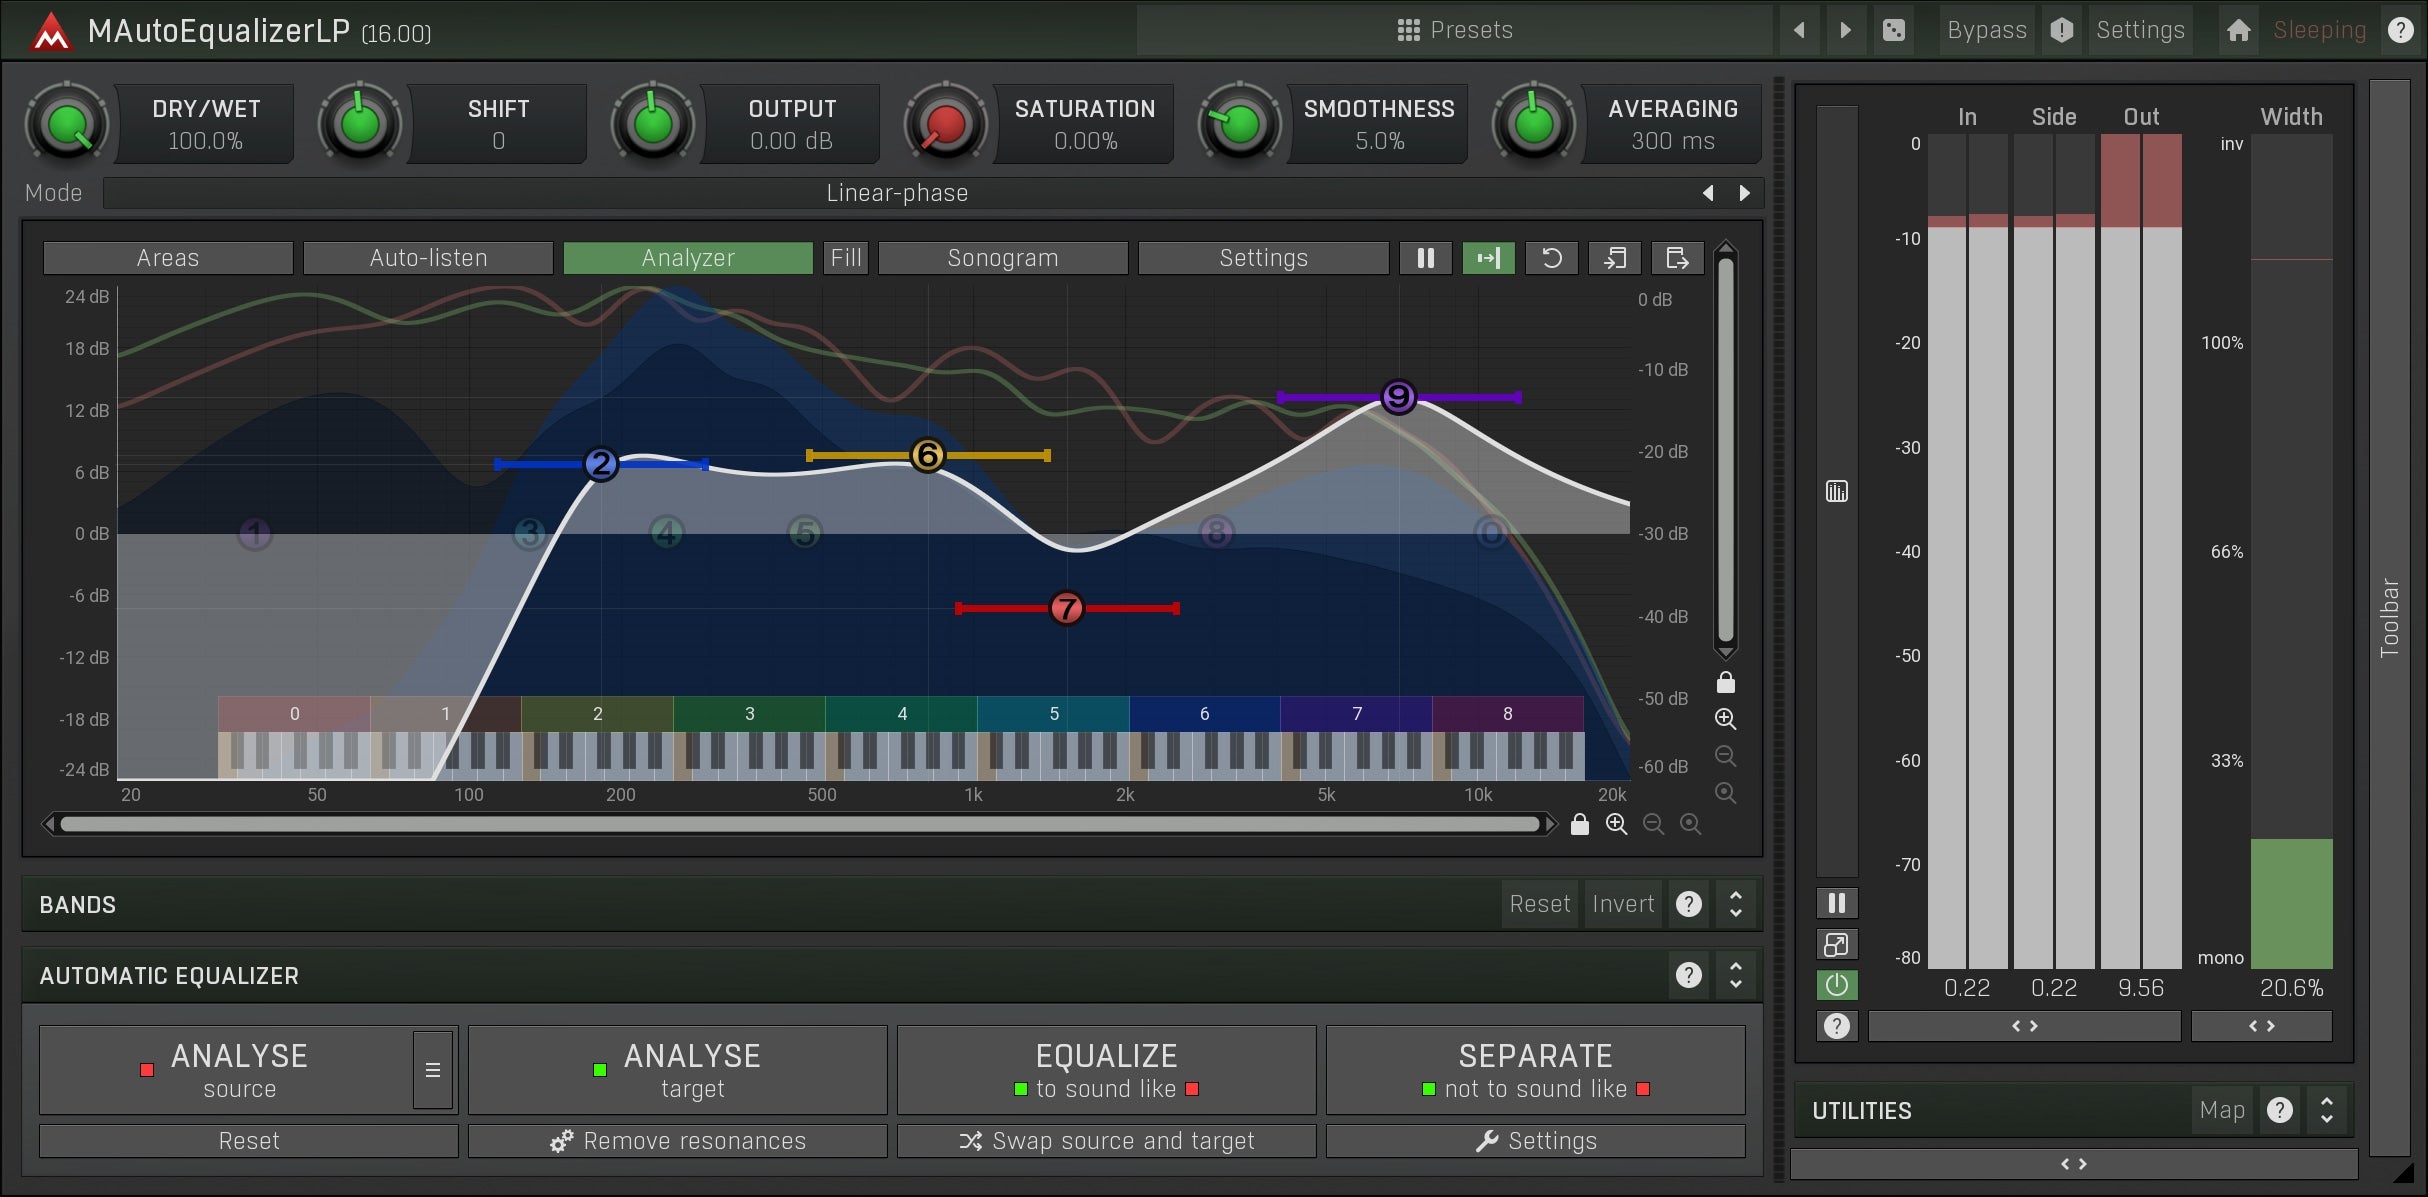Click Swap source and target

[1106, 1140]
